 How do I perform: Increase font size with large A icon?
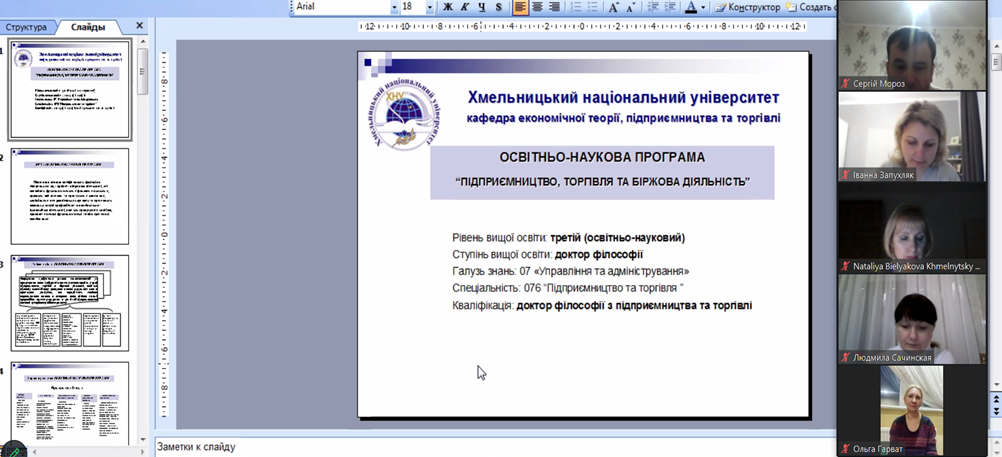point(614,7)
